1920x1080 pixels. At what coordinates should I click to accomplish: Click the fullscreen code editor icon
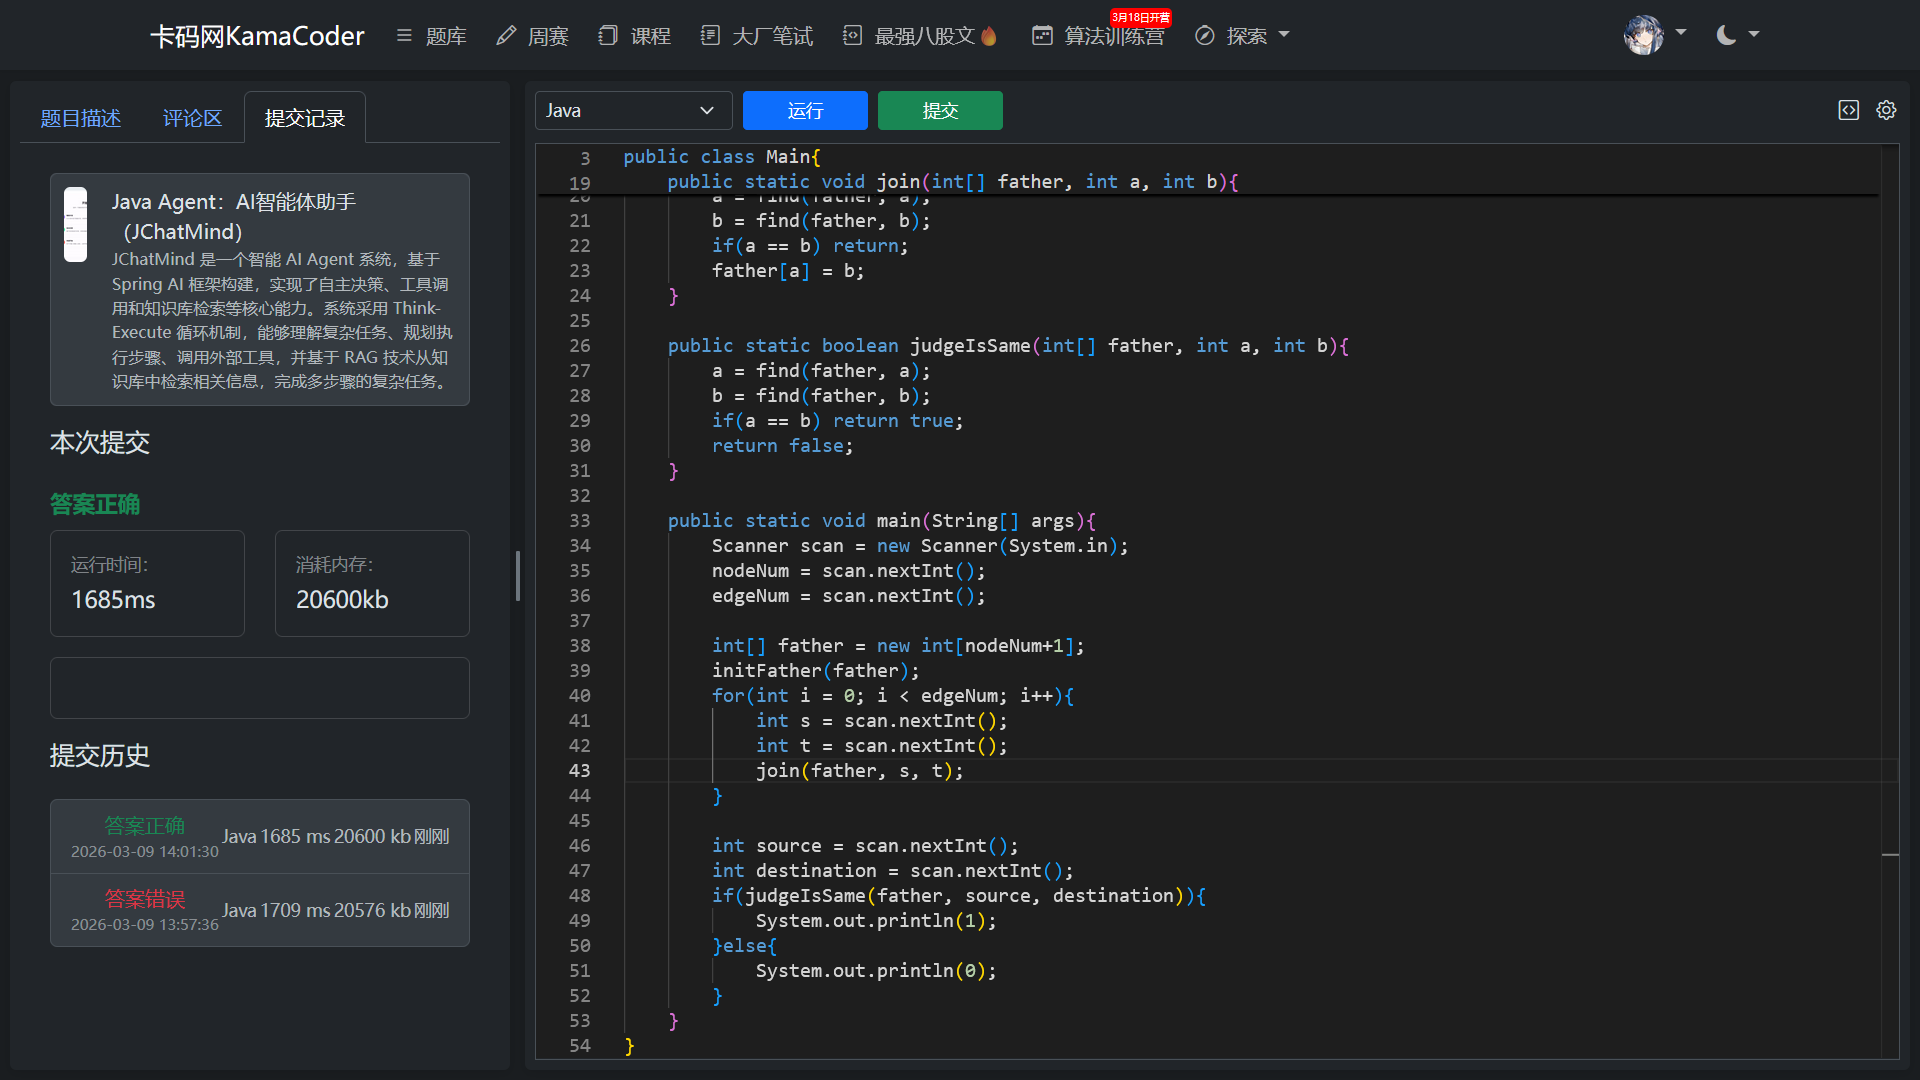tap(1848, 110)
